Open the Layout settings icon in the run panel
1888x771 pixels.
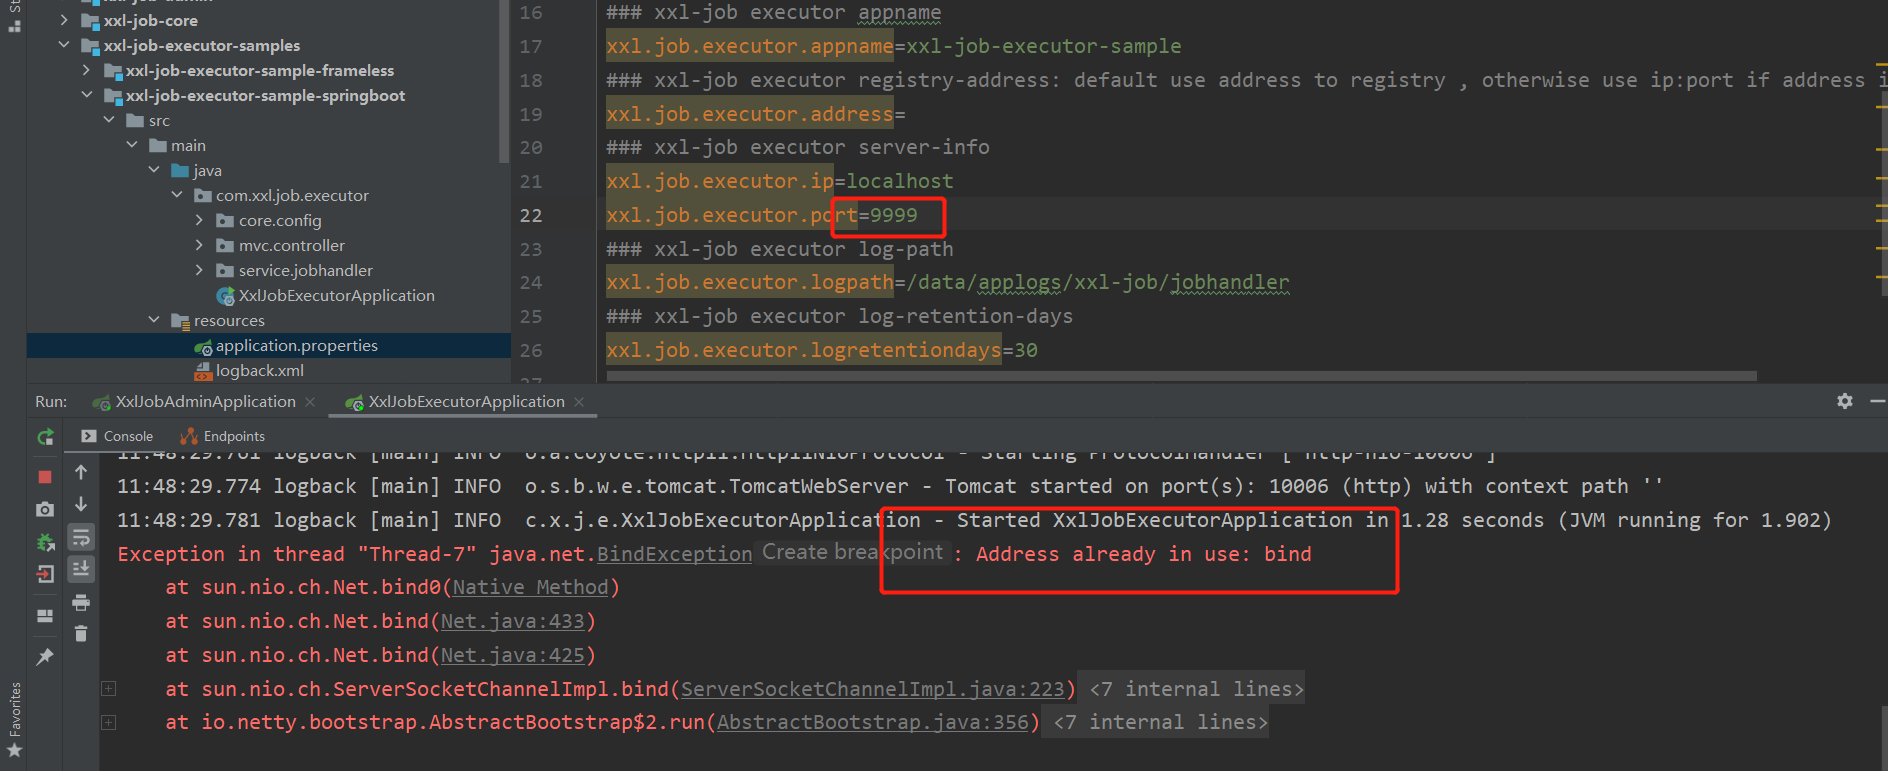[45, 616]
